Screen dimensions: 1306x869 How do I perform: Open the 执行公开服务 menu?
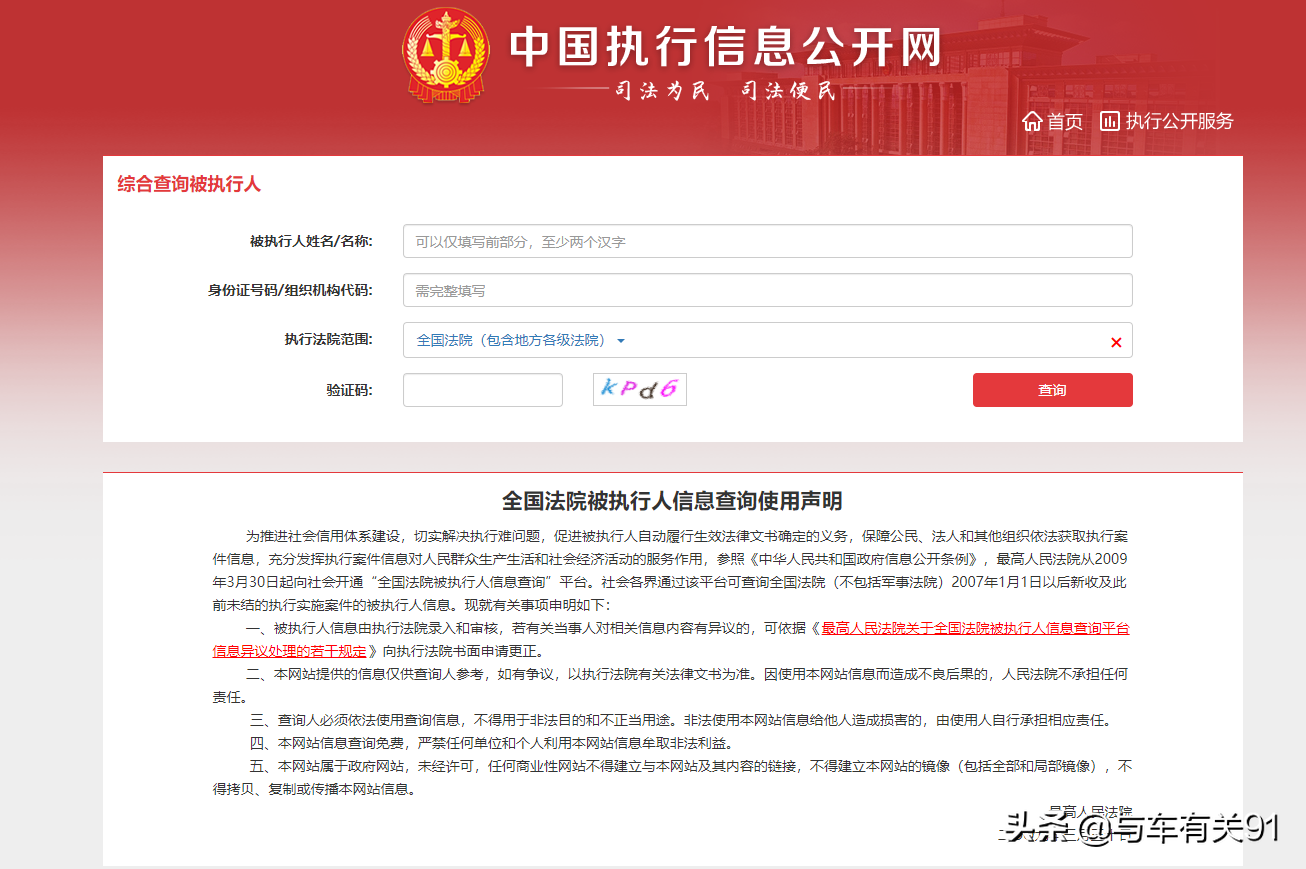(1180, 121)
